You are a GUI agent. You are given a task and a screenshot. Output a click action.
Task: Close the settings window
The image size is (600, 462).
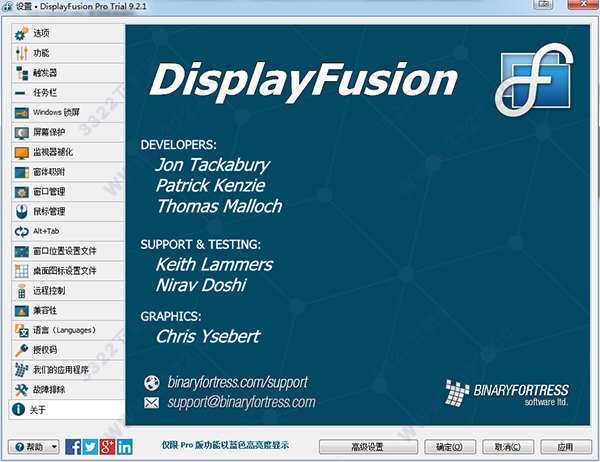coord(583,4)
